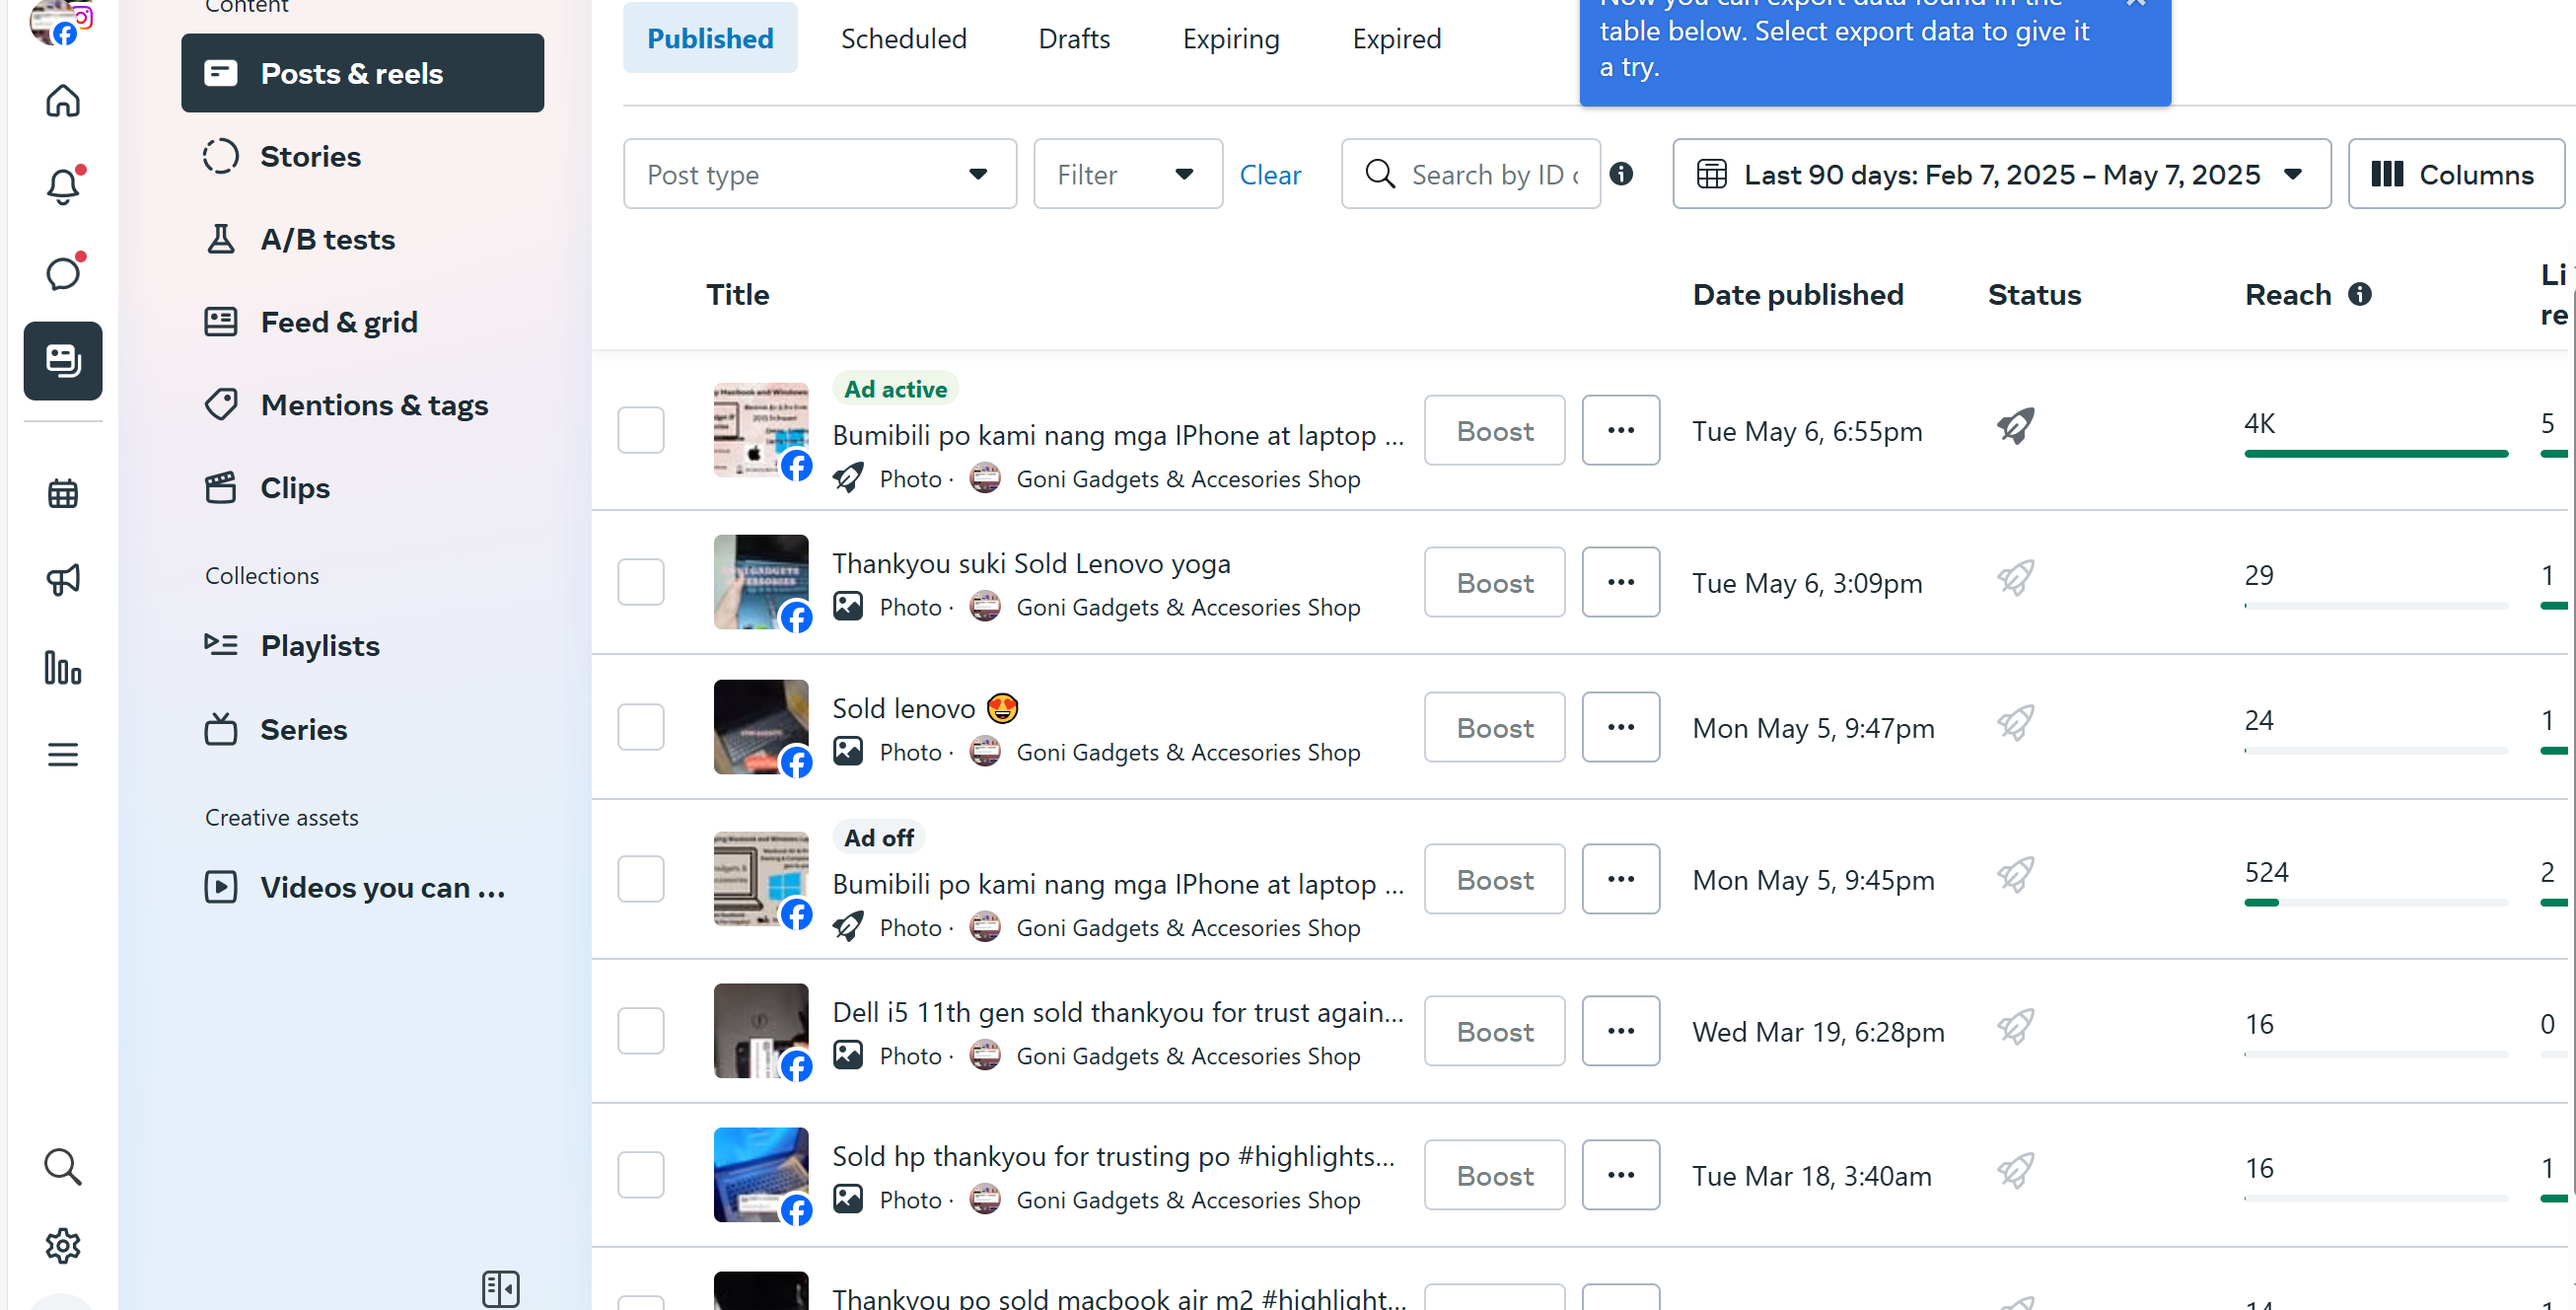Select checkbox for Thankyou suki Sold Lenovo yoga
Image resolution: width=2576 pixels, height=1310 pixels.
[641, 582]
